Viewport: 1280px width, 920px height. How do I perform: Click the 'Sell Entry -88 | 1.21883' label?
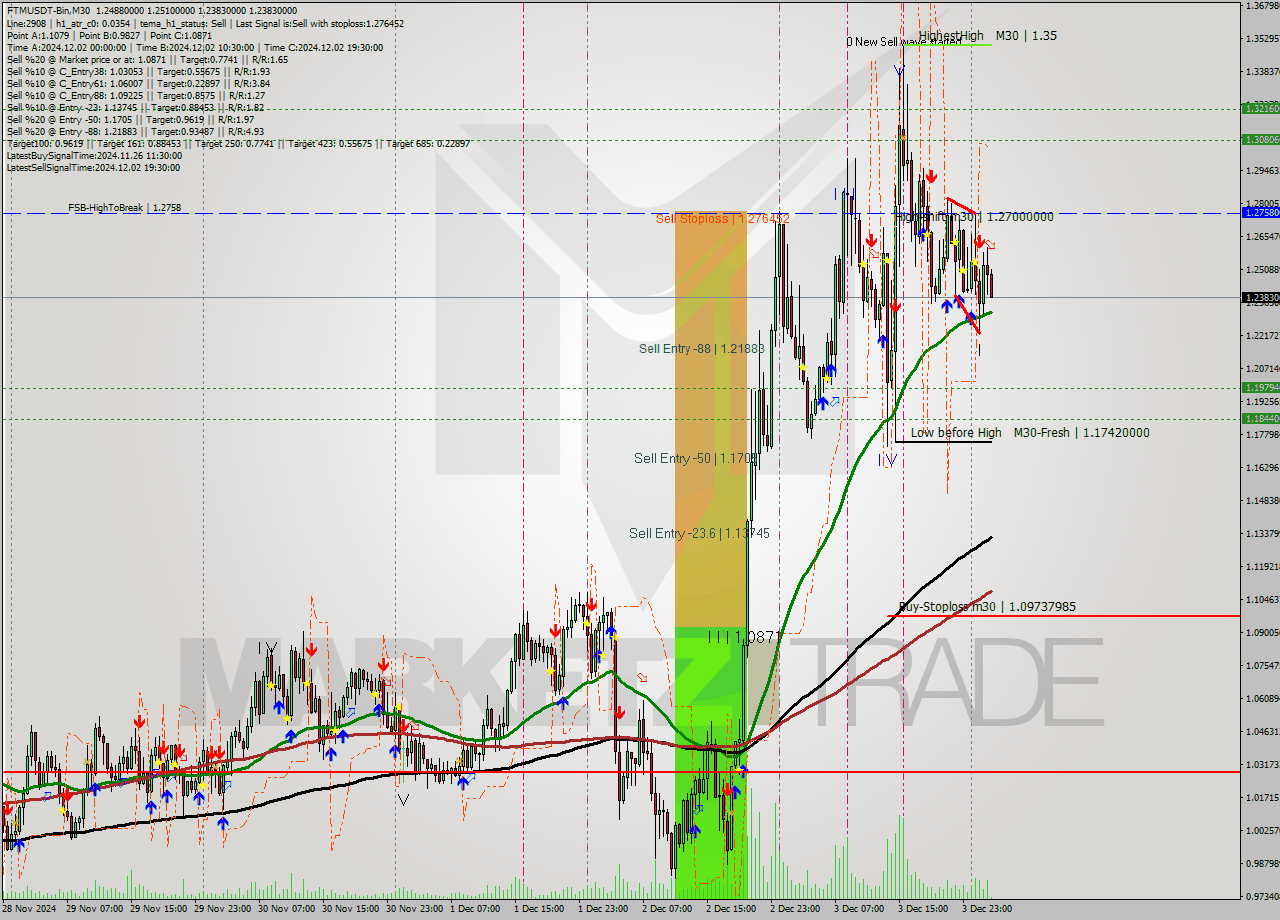702,348
